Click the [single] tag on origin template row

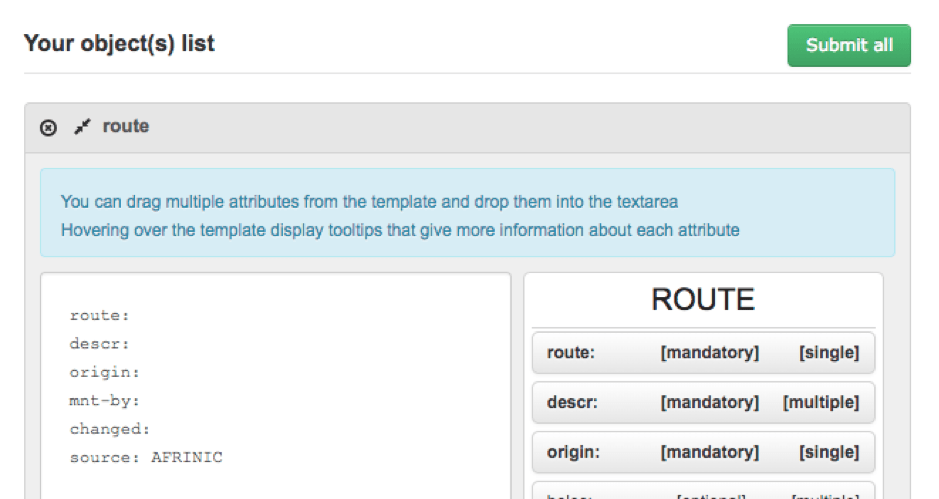click(829, 452)
